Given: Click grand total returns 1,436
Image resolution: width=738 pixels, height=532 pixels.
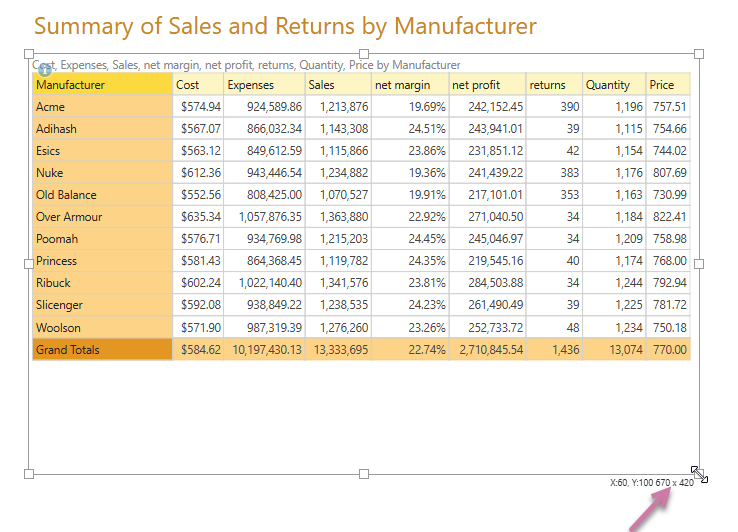Looking at the screenshot, I should pos(566,350).
